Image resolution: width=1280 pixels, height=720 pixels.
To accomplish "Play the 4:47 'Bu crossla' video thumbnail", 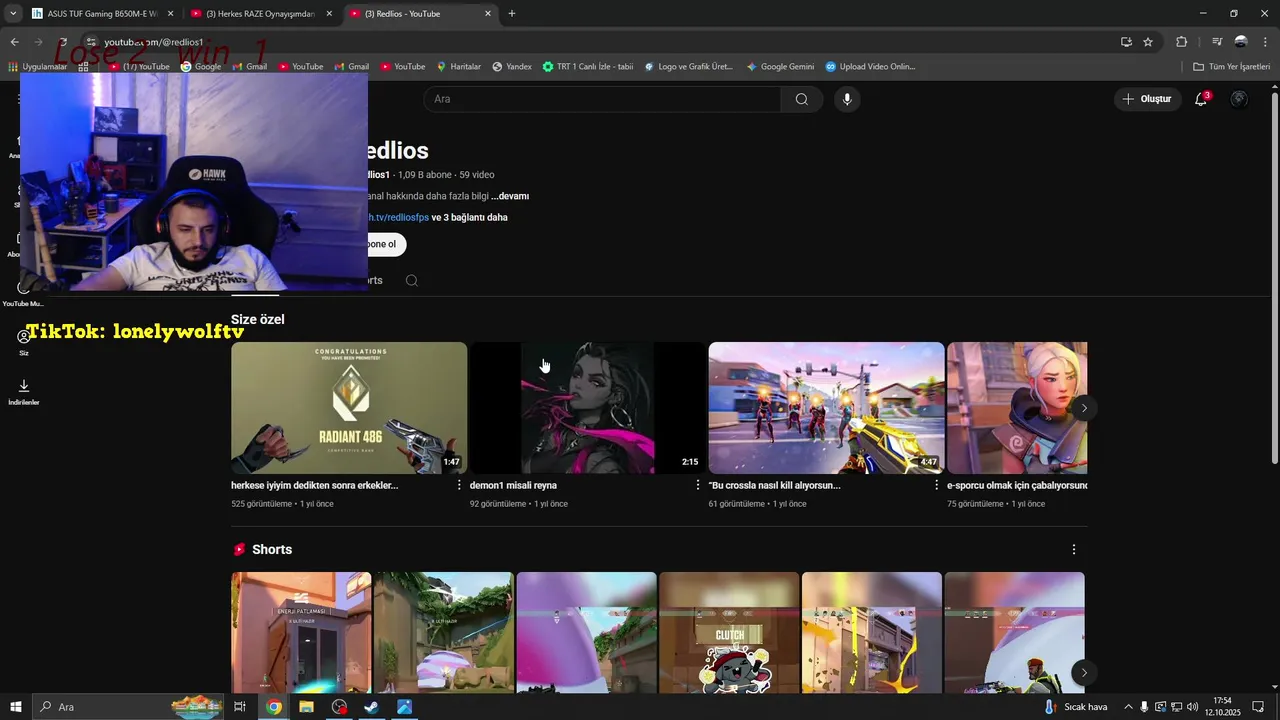I will pyautogui.click(x=827, y=408).
